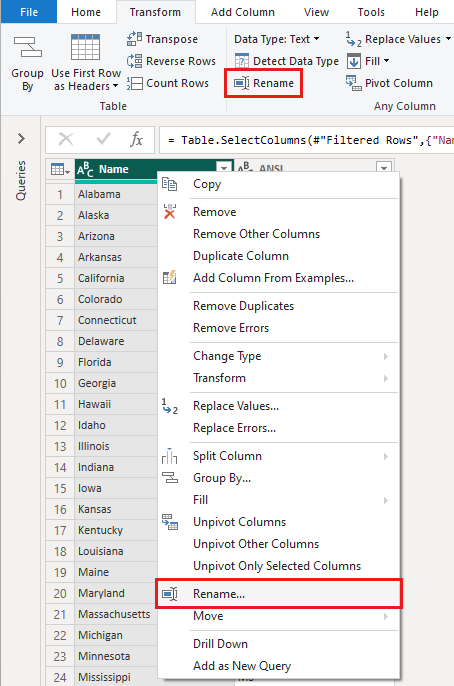Cancel formula with the X icon
This screenshot has height=686, width=454.
tap(66, 140)
